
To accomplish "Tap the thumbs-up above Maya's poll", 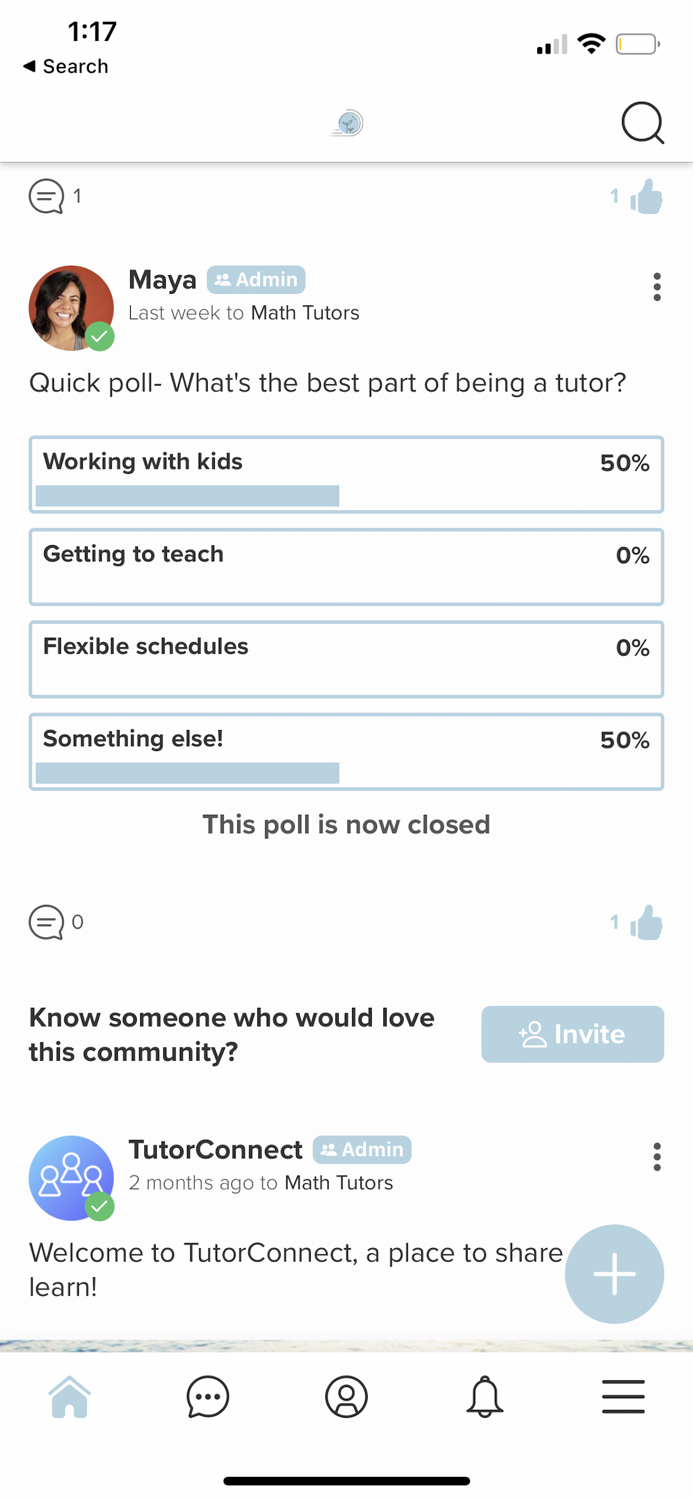I will [x=645, y=196].
